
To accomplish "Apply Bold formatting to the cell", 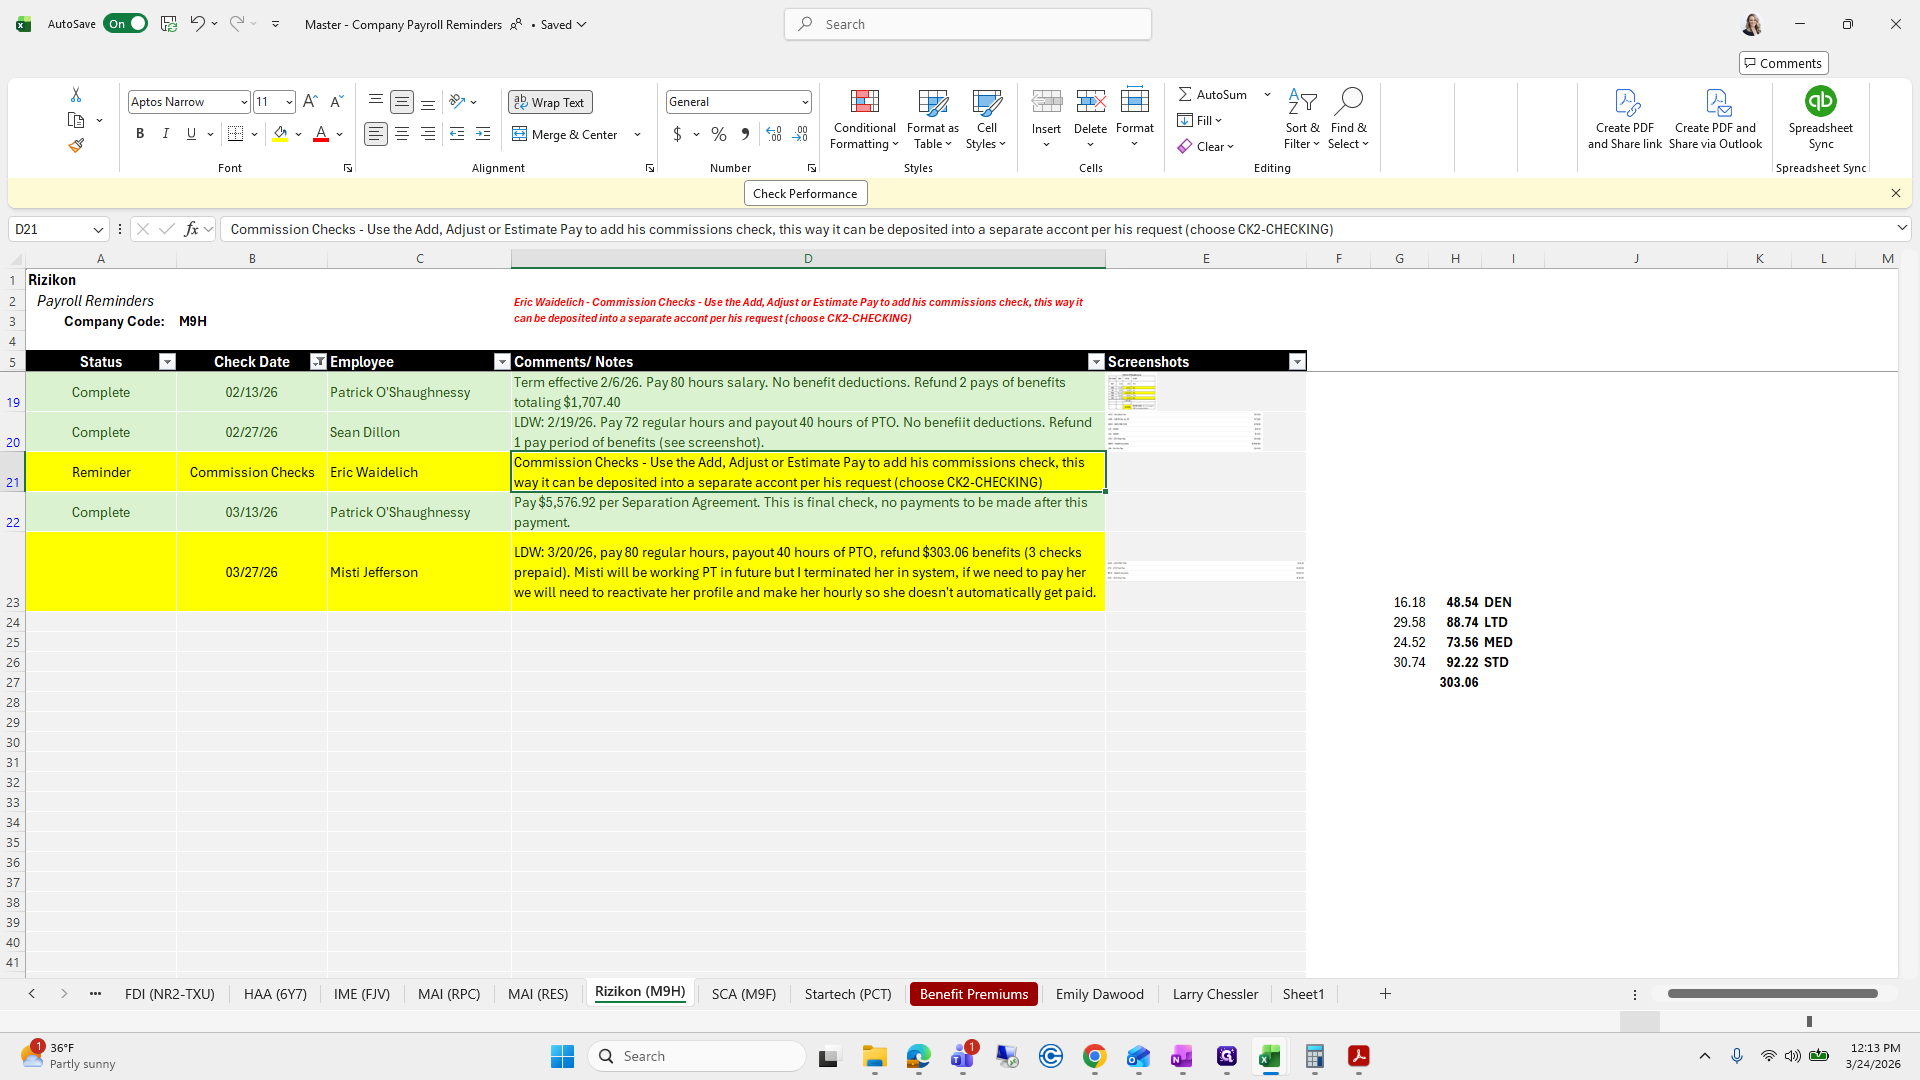I will 140,134.
